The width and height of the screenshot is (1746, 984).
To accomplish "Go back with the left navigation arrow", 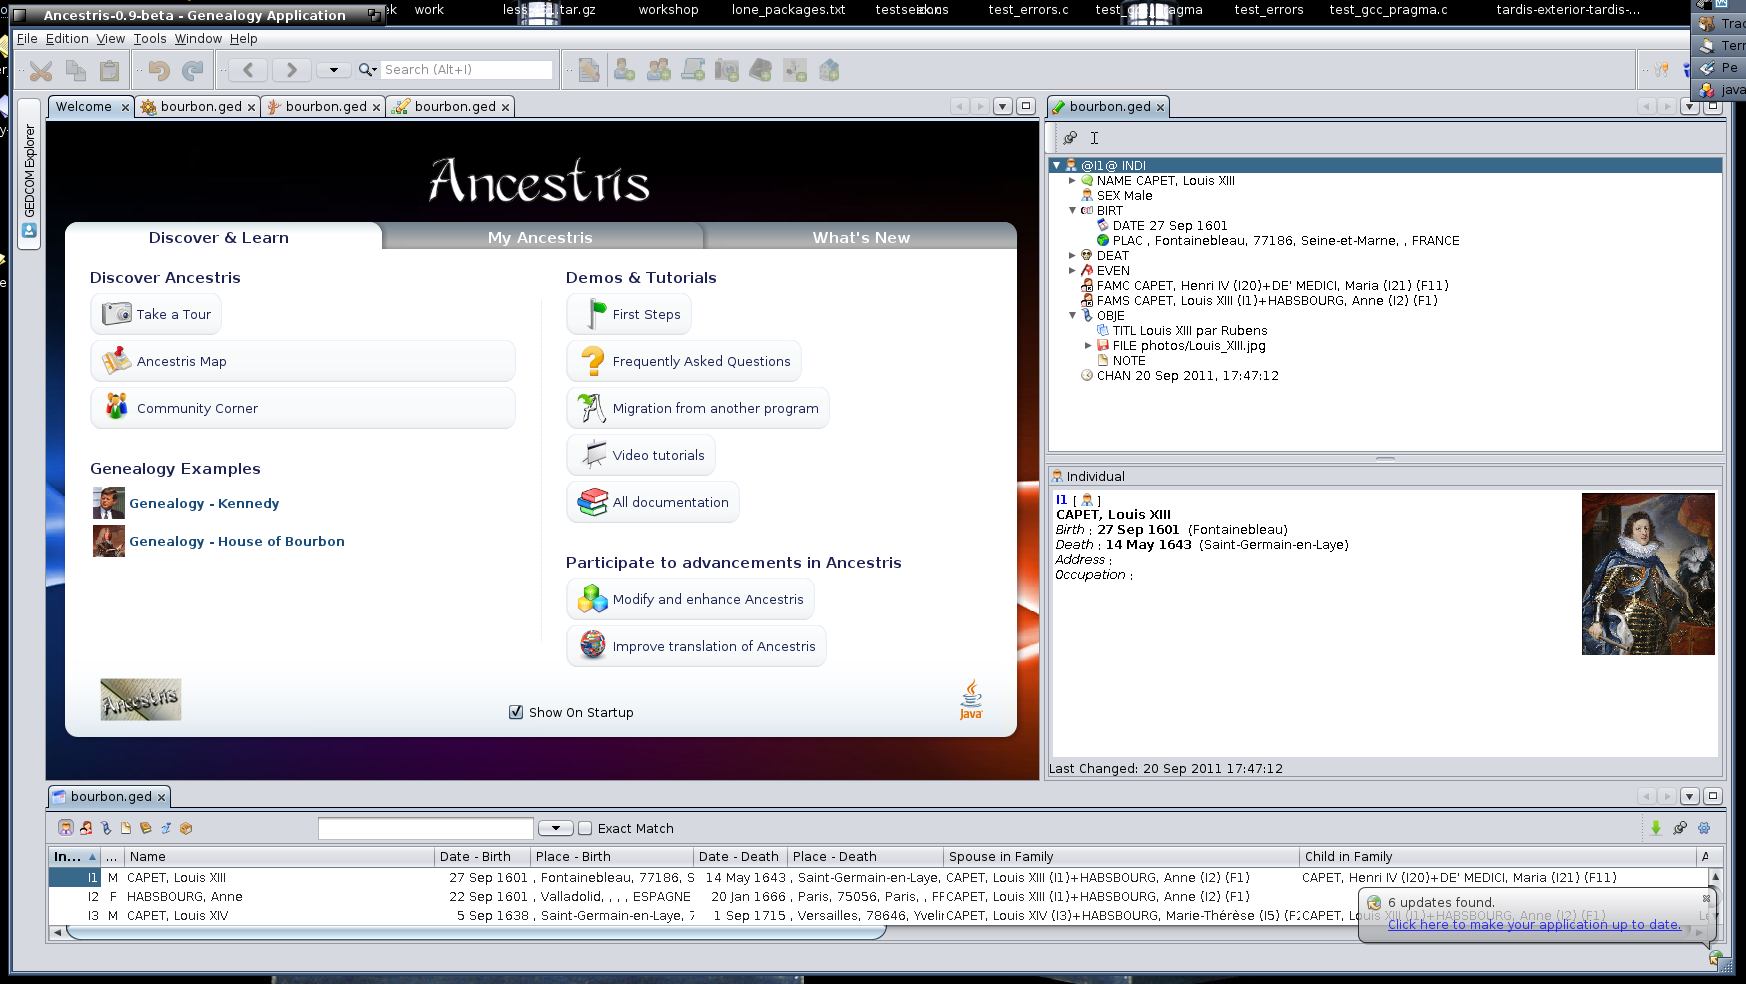I will (x=248, y=70).
